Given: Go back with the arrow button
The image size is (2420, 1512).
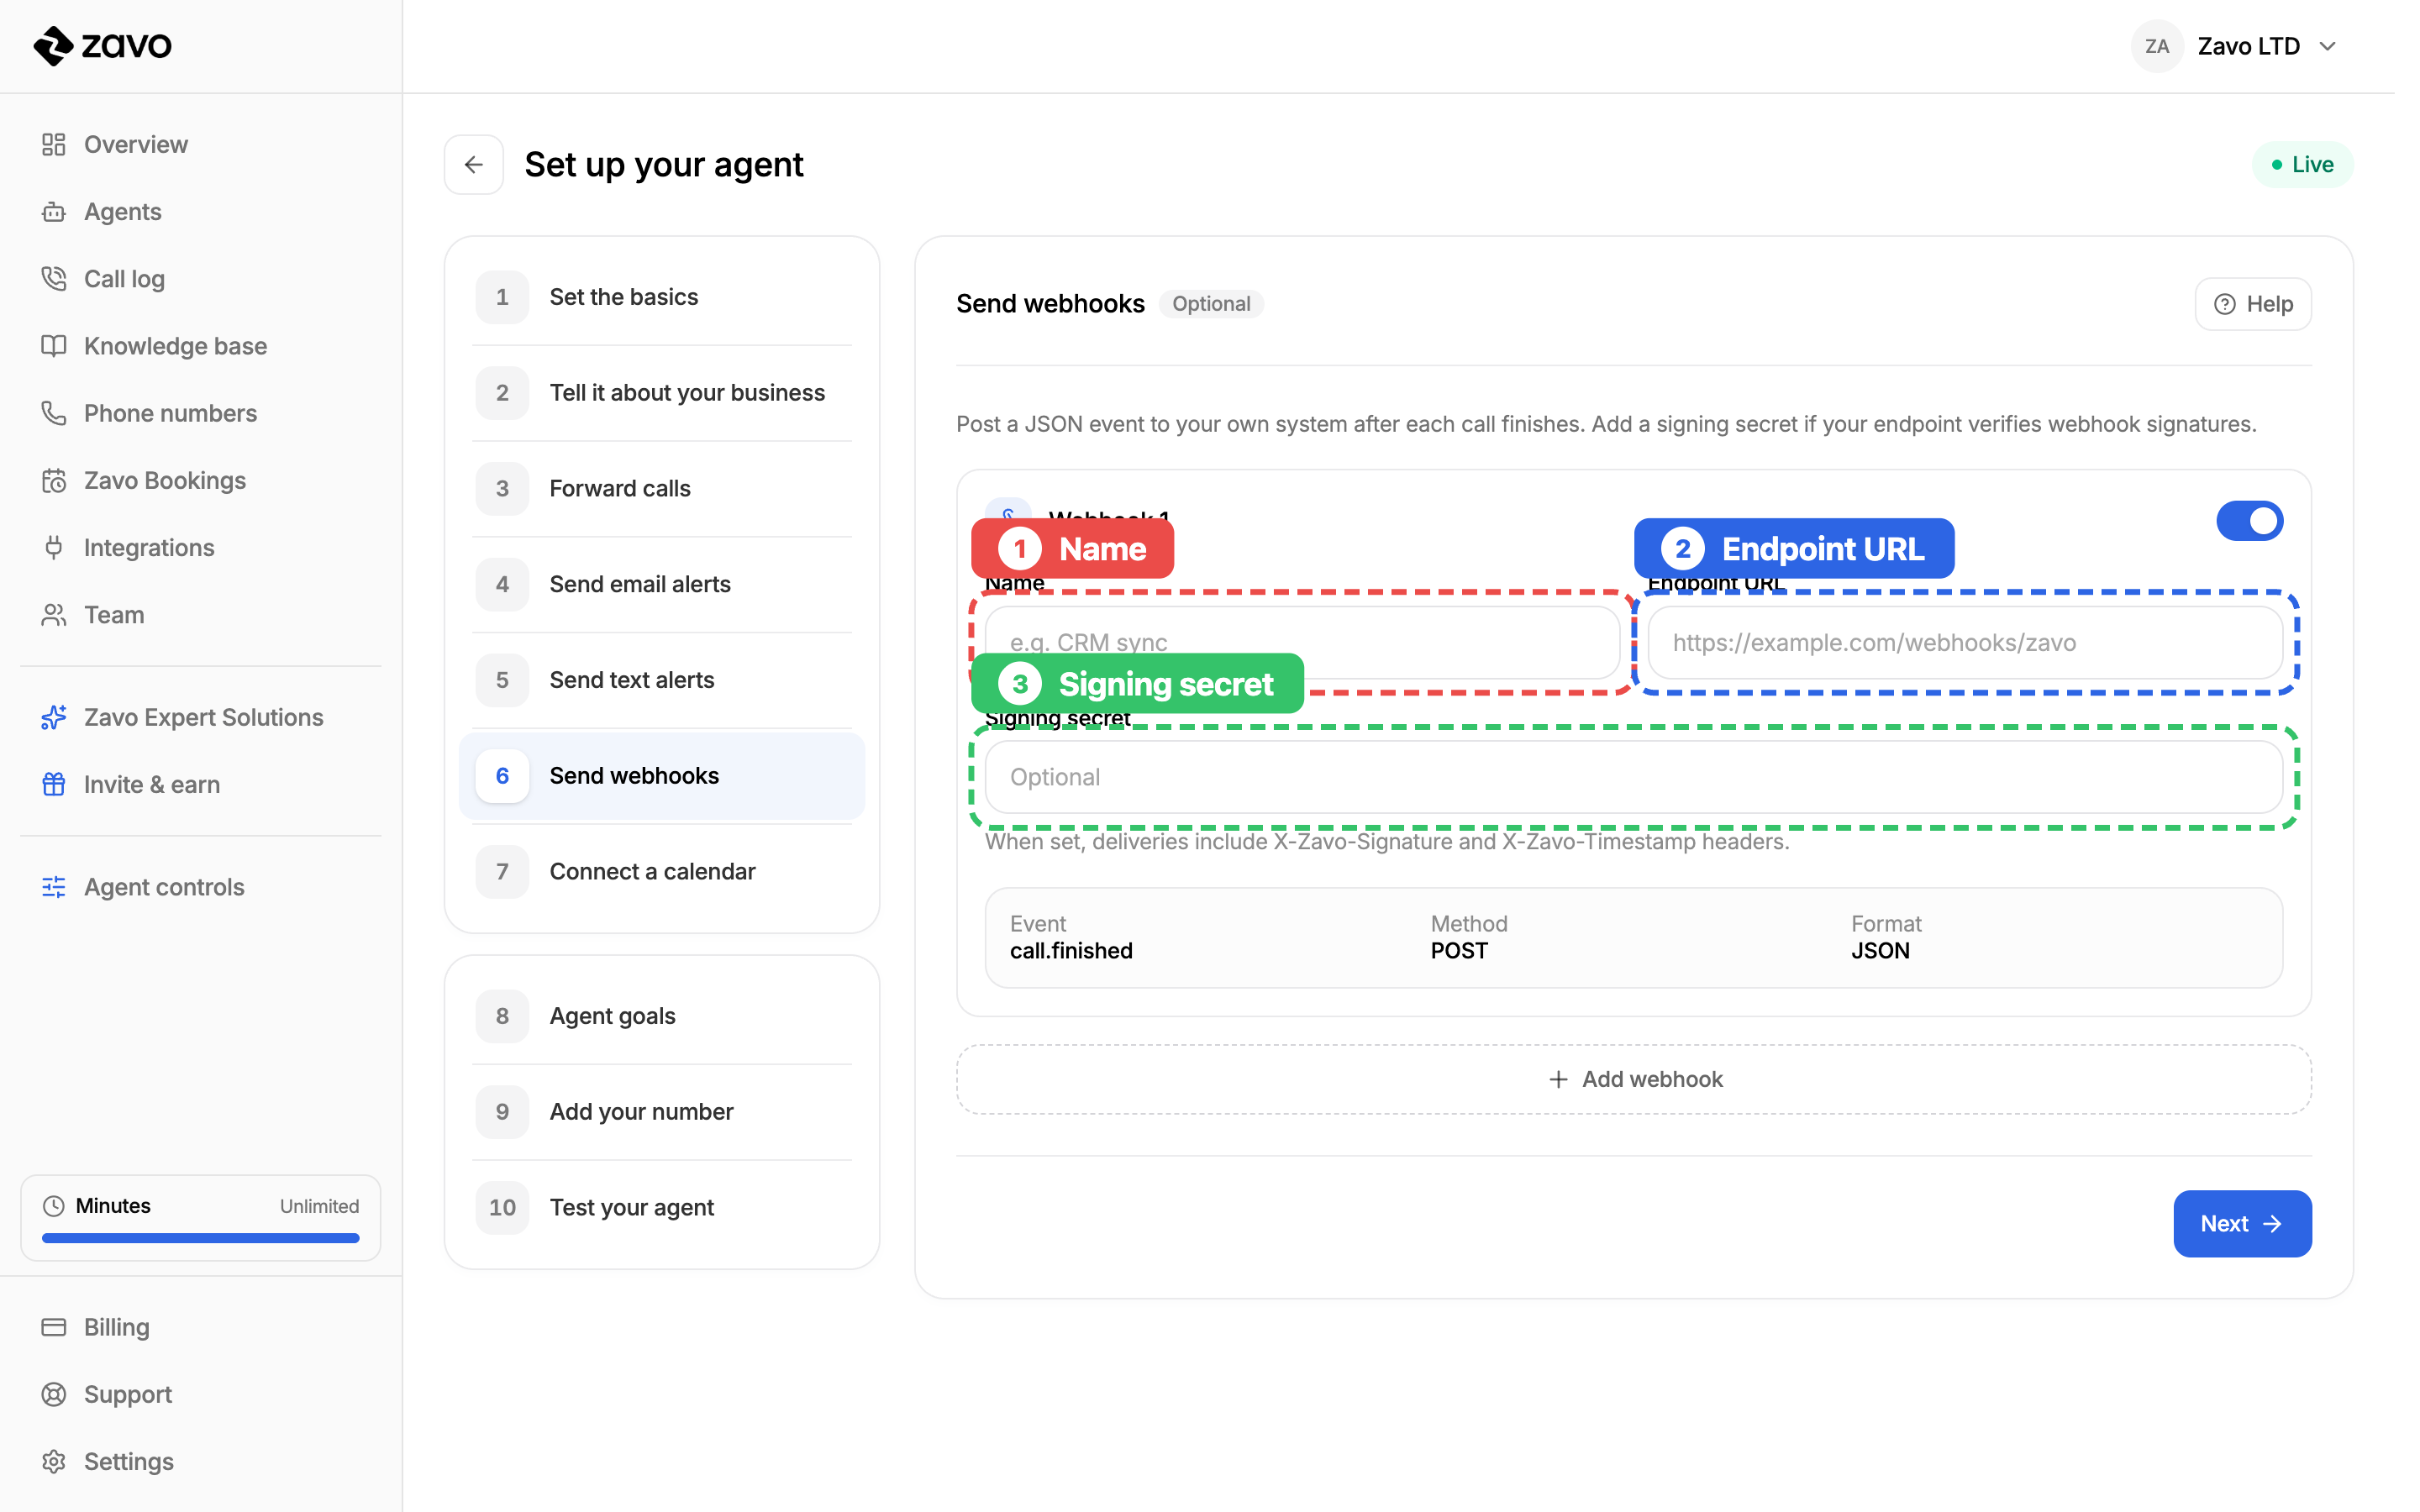Looking at the screenshot, I should coord(474,164).
